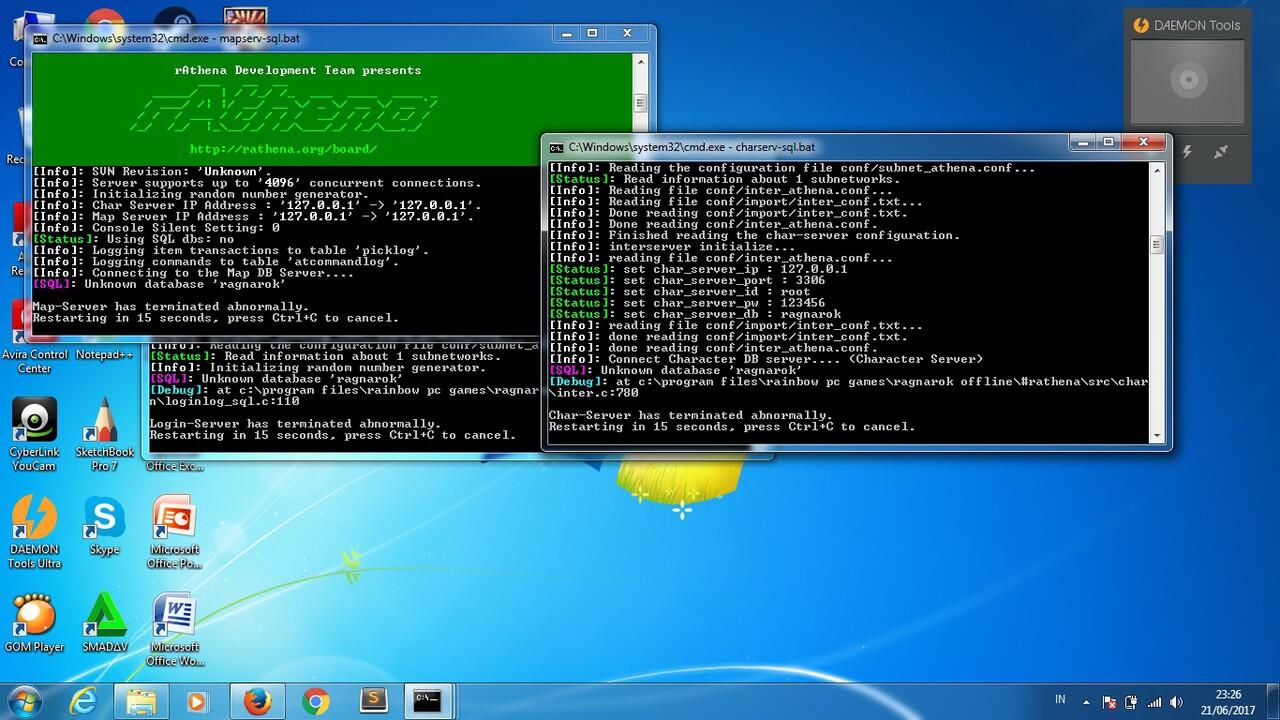Click the mapserv window scrollbar thumb
1280x720 pixels.
[640, 103]
